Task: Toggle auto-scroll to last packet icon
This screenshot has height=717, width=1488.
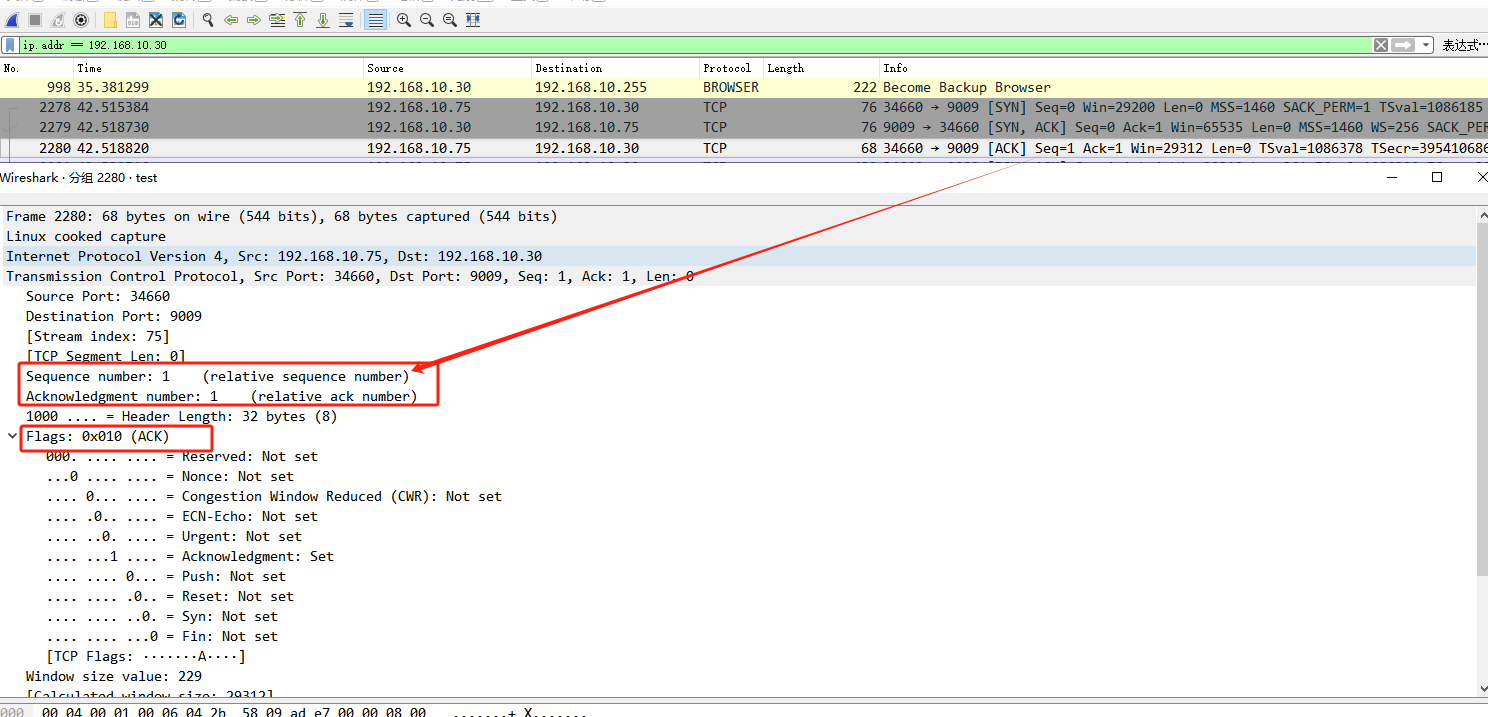Action: point(346,20)
